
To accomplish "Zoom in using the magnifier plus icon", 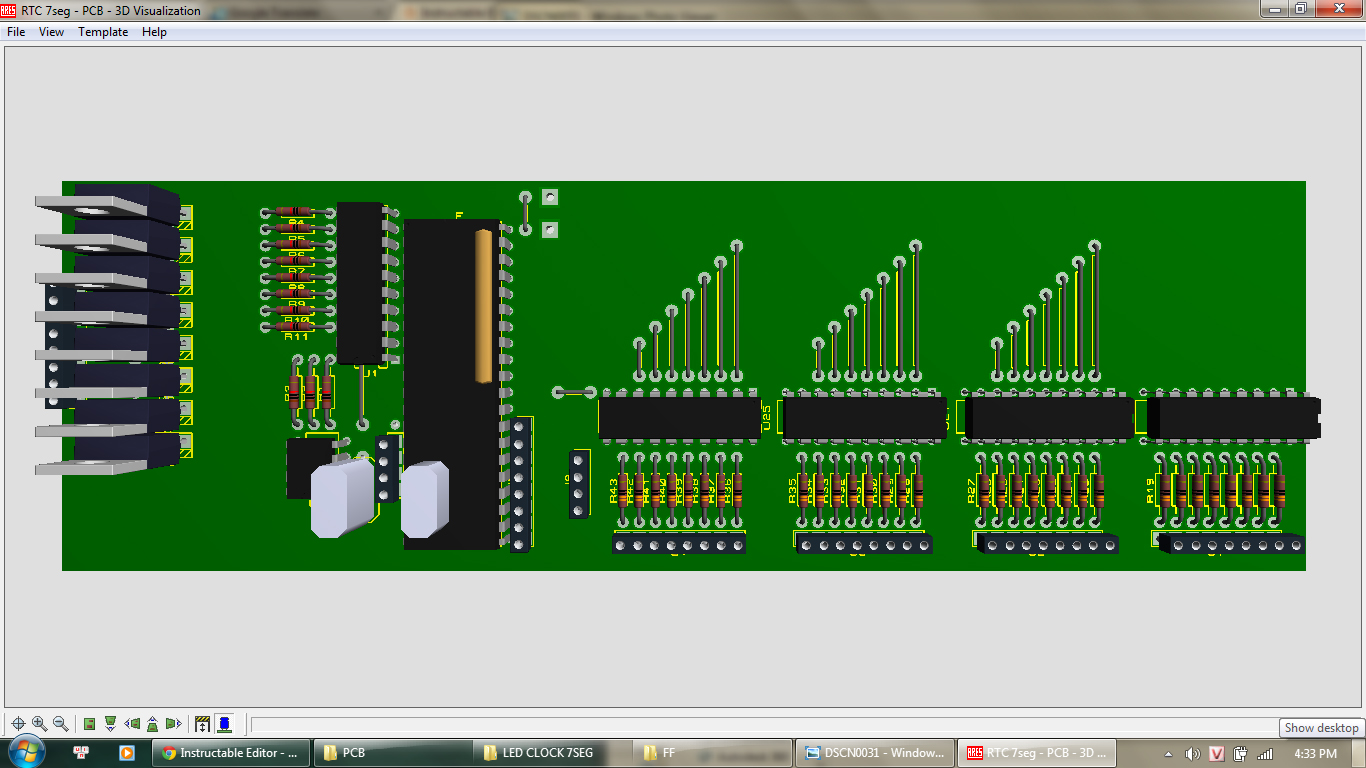I will [40, 723].
